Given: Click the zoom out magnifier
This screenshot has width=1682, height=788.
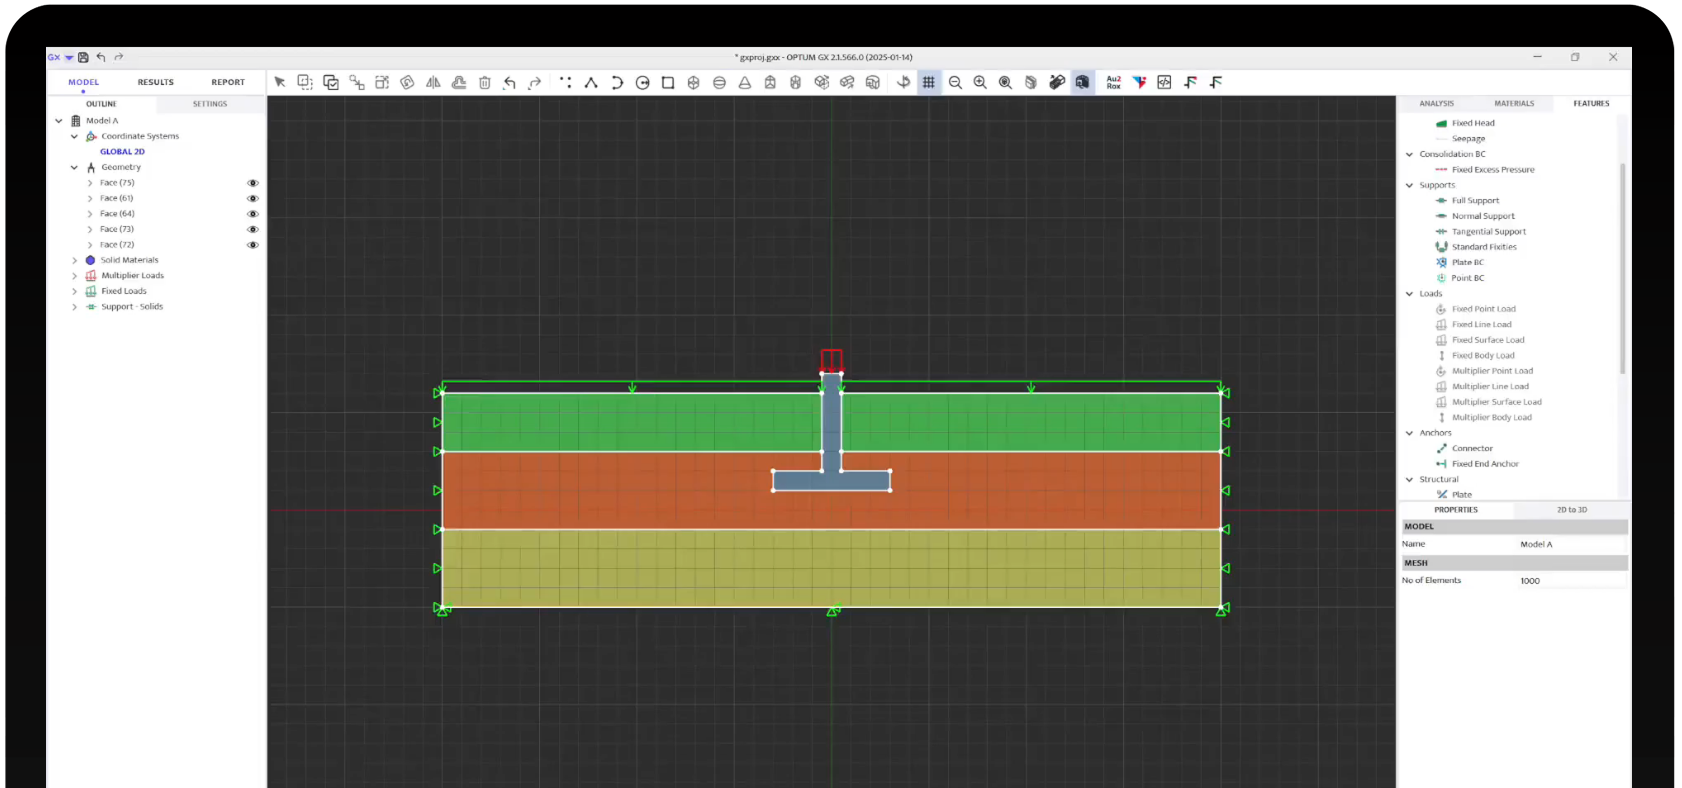Looking at the screenshot, I should pos(955,83).
